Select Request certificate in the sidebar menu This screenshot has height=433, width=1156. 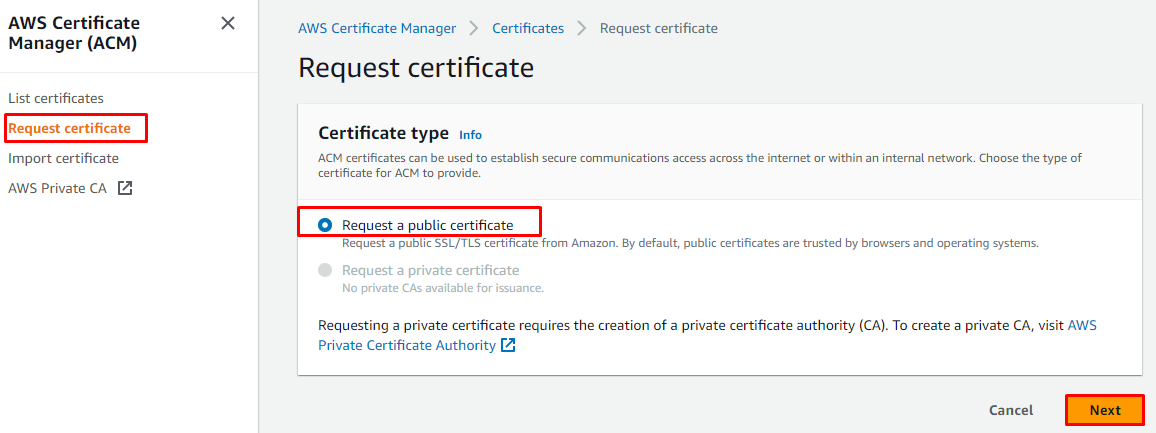click(x=70, y=128)
